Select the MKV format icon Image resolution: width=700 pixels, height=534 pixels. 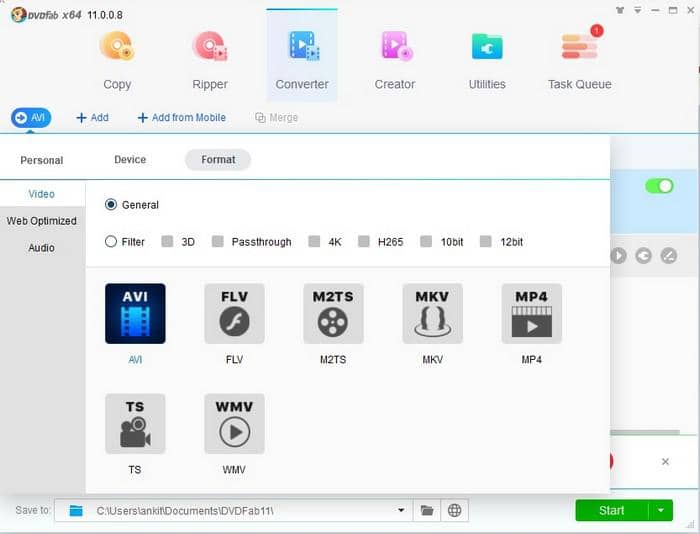click(x=433, y=313)
